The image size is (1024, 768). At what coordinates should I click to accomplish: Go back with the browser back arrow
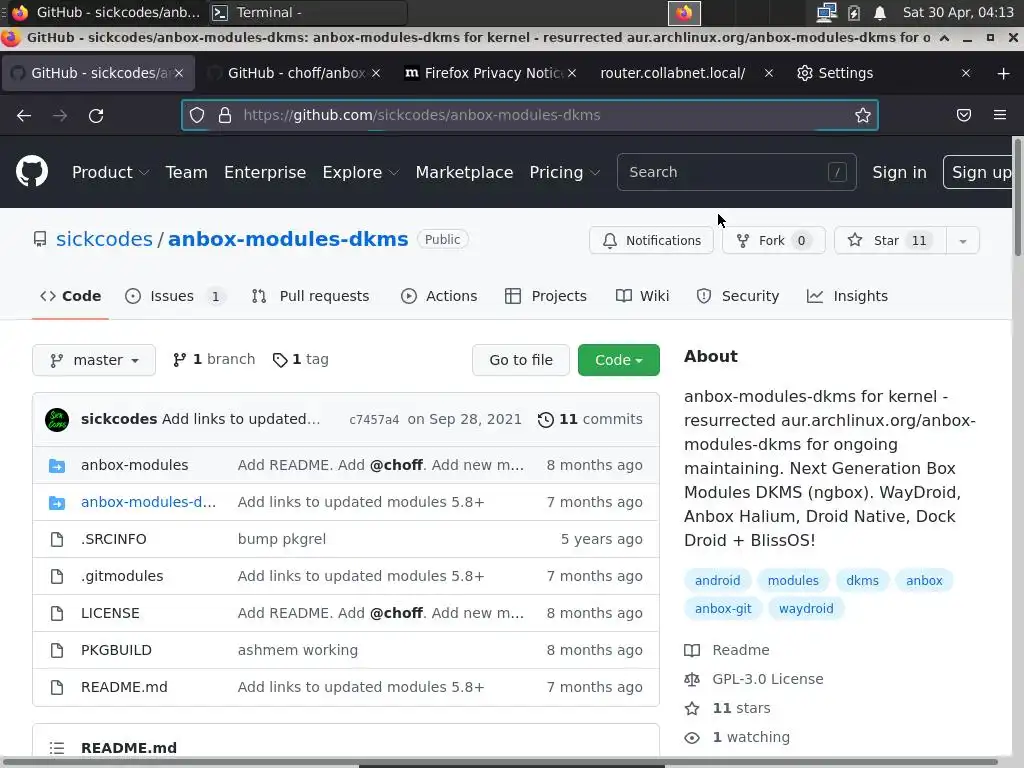pos(24,116)
